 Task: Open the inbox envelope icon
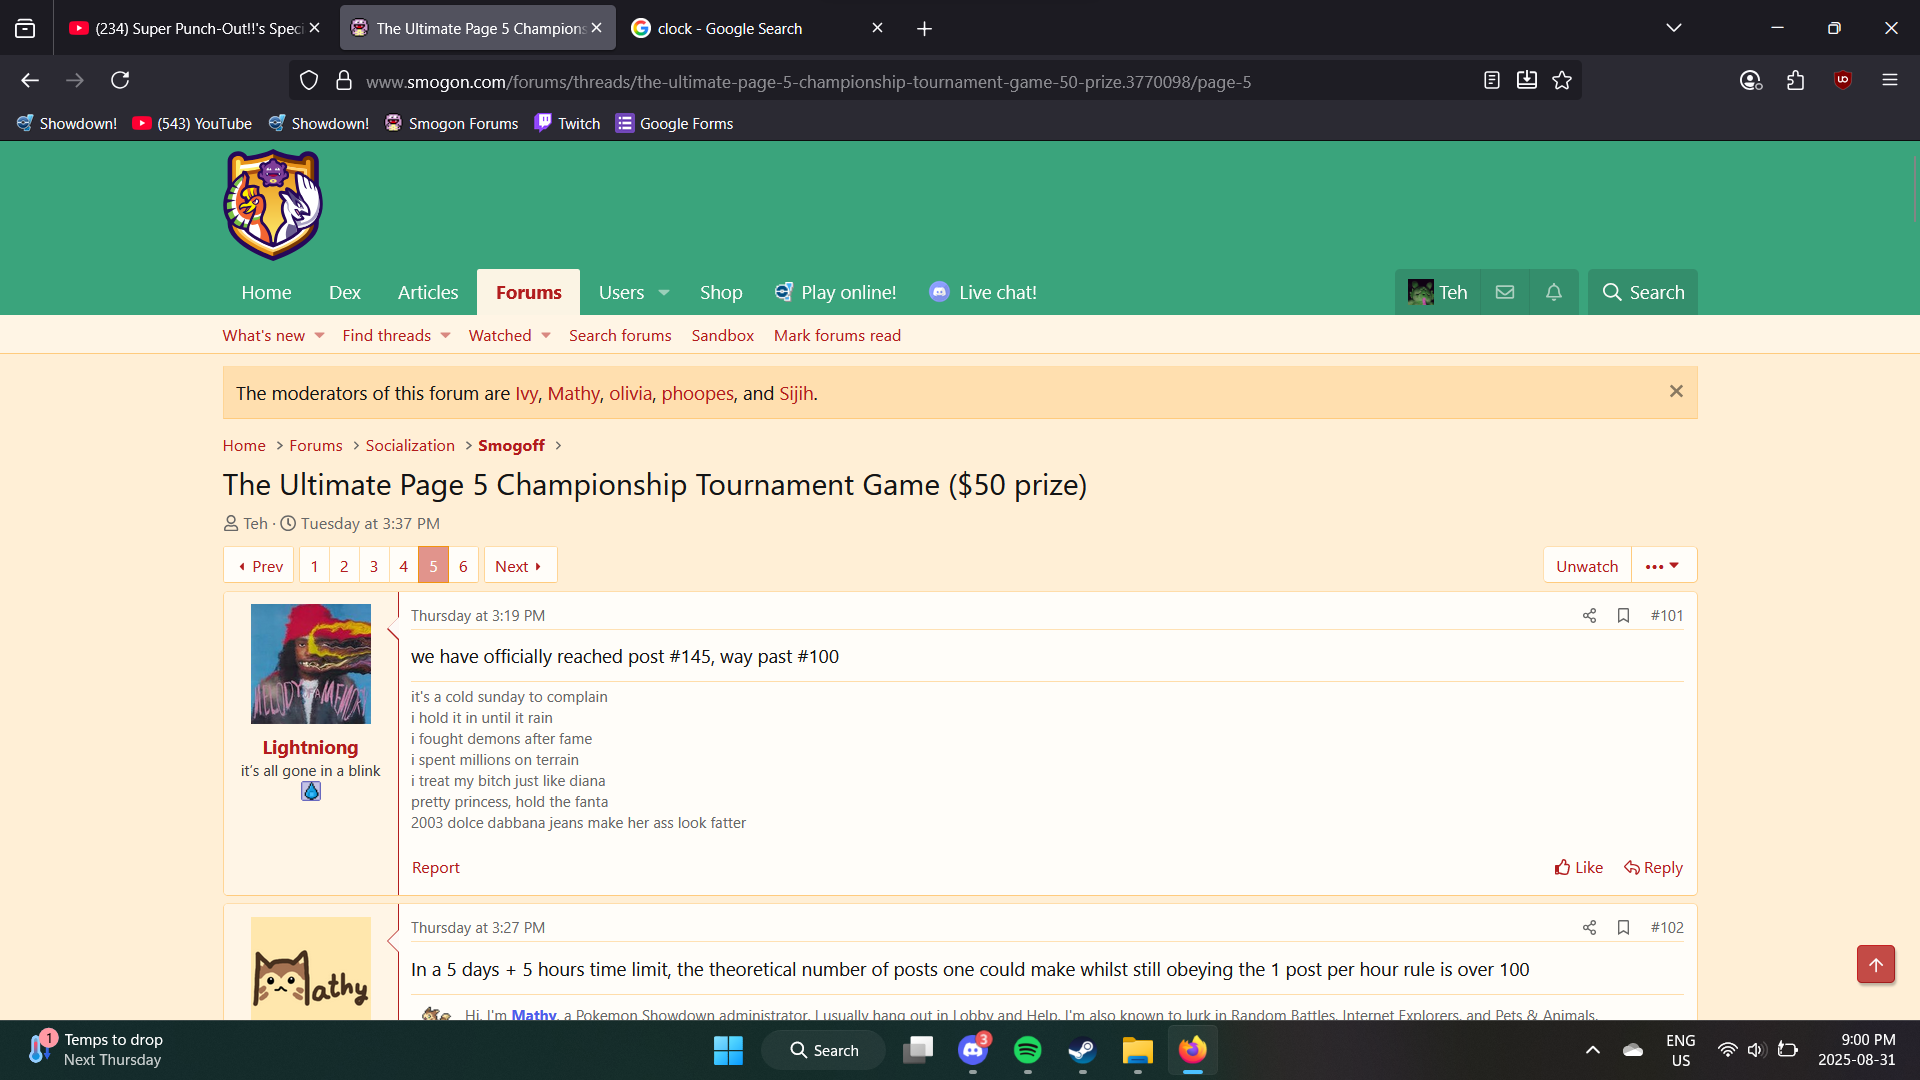tap(1505, 292)
